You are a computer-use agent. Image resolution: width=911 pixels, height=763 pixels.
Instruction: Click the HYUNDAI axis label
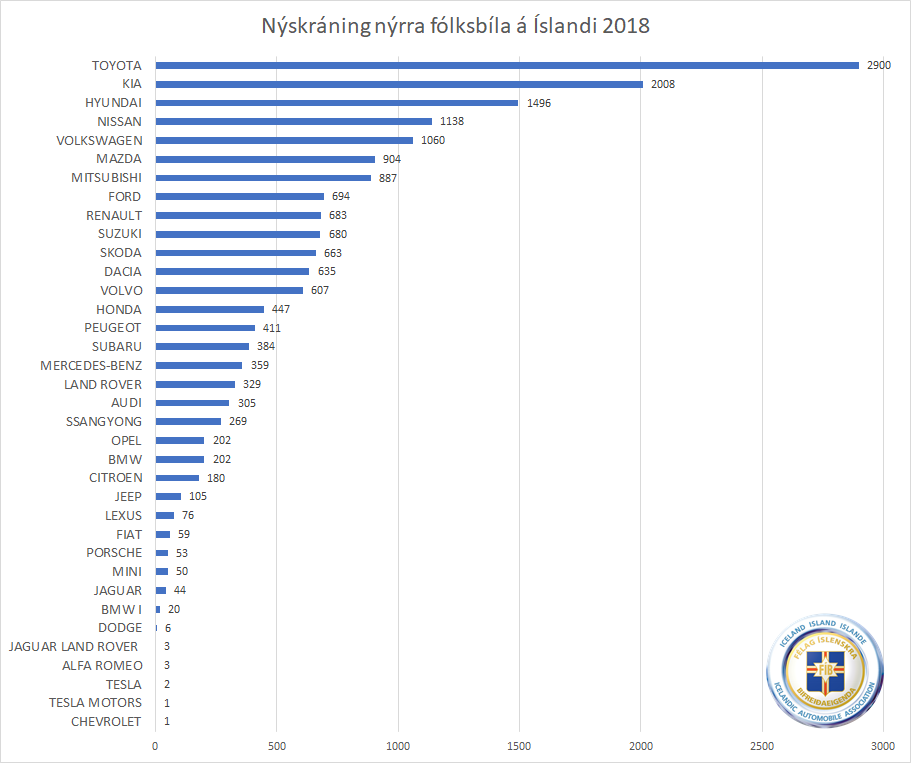pos(113,103)
